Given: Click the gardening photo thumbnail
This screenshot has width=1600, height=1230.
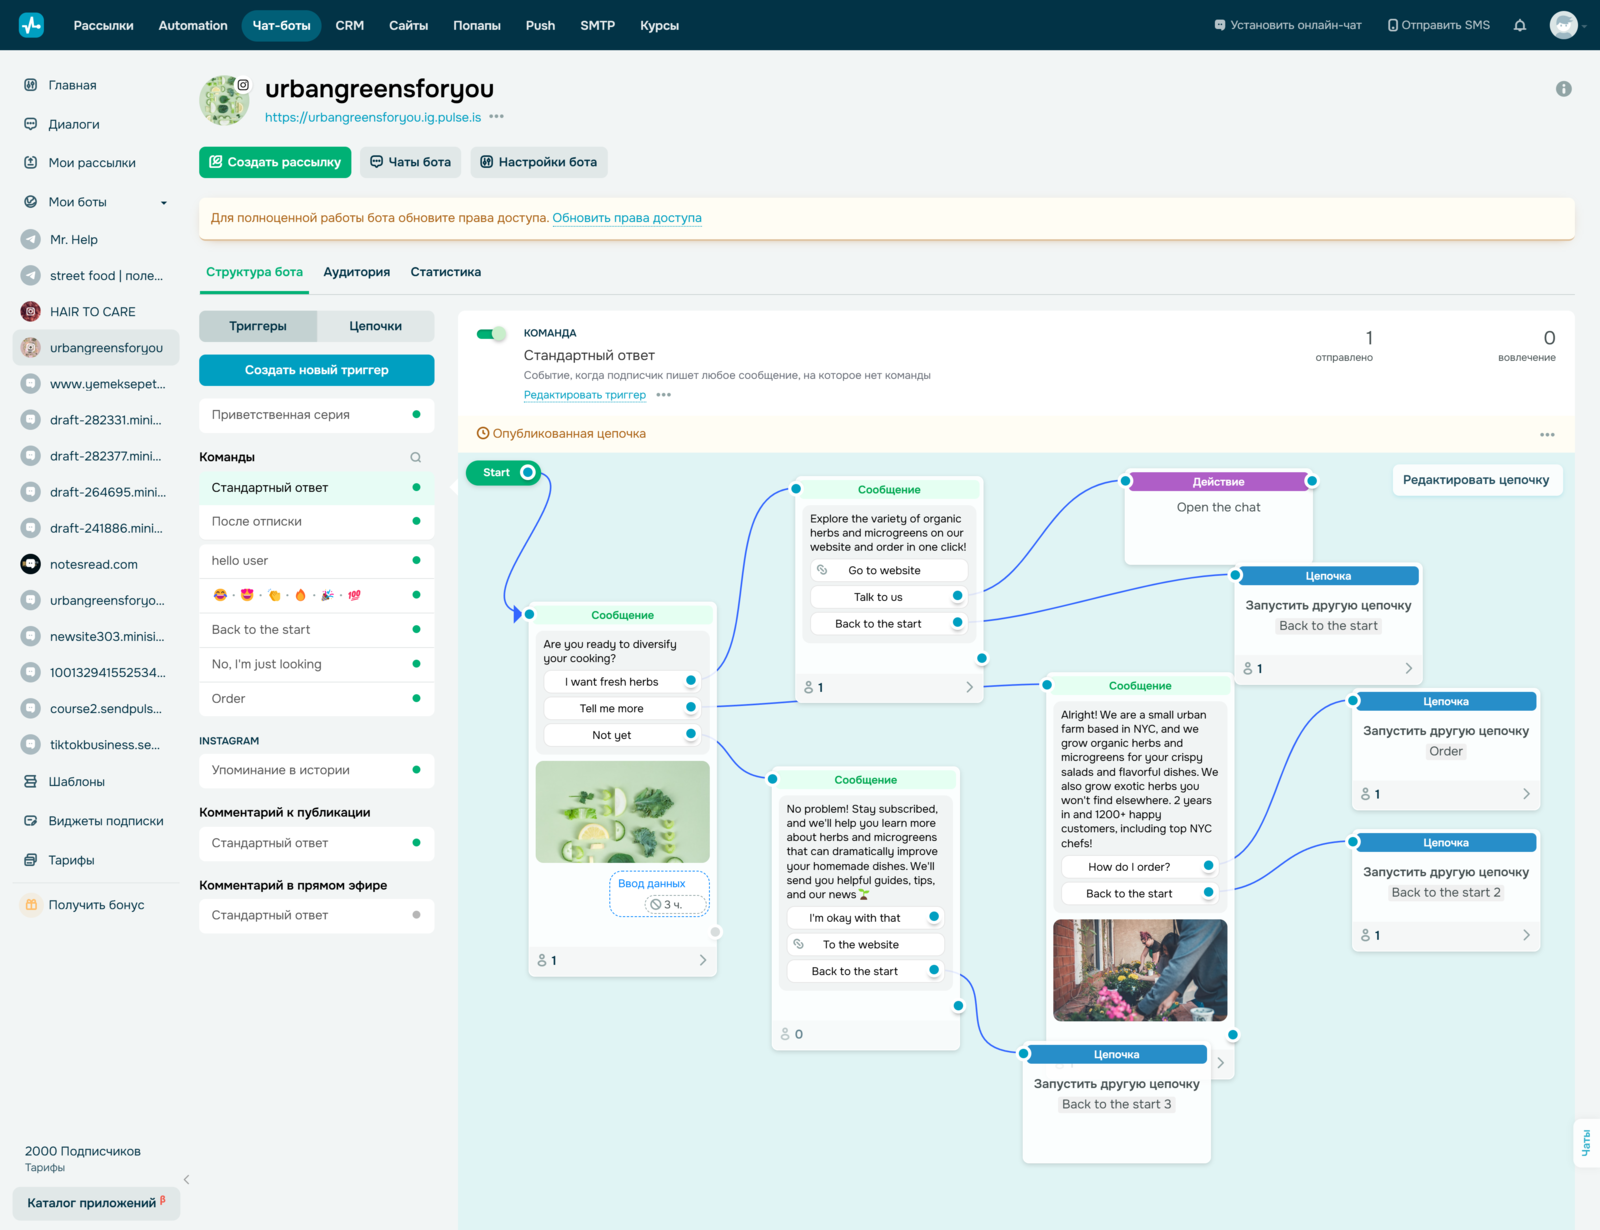Looking at the screenshot, I should point(1140,970).
